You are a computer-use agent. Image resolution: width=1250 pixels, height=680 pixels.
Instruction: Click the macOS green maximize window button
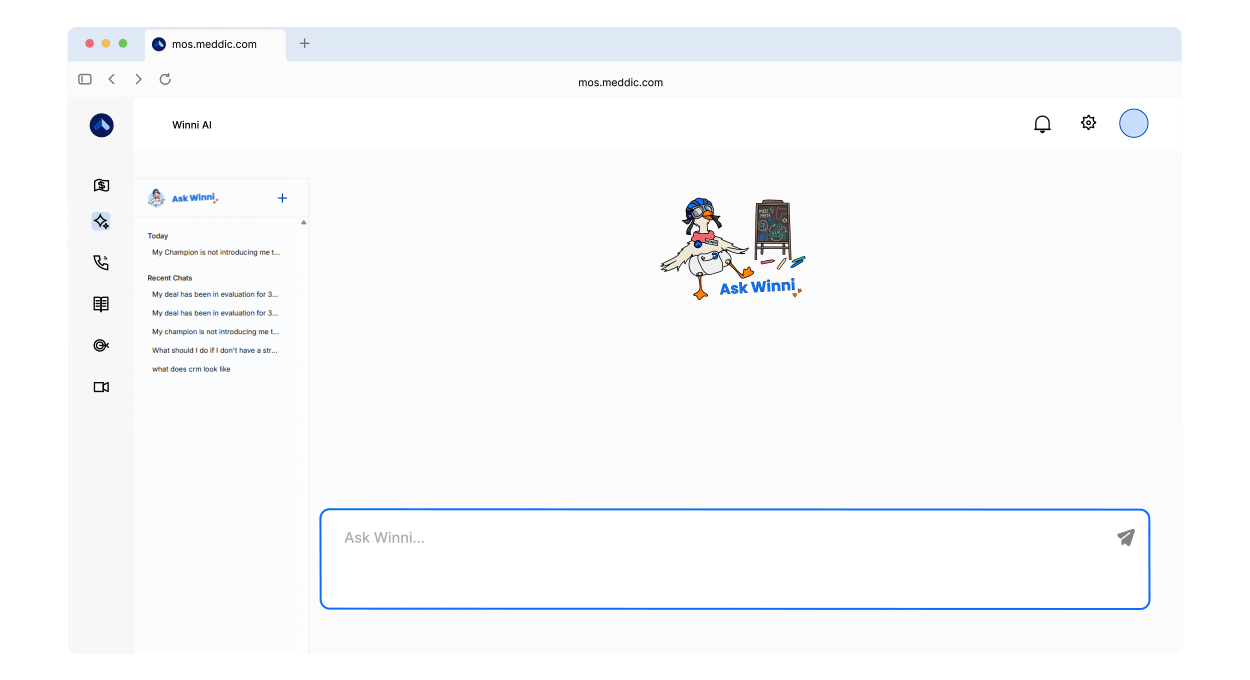pyautogui.click(x=123, y=43)
